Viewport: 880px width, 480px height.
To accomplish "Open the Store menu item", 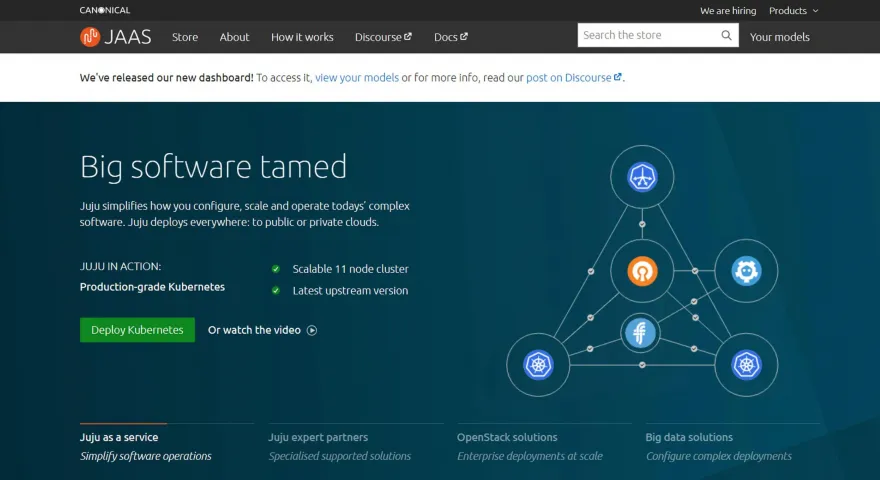I will point(185,37).
